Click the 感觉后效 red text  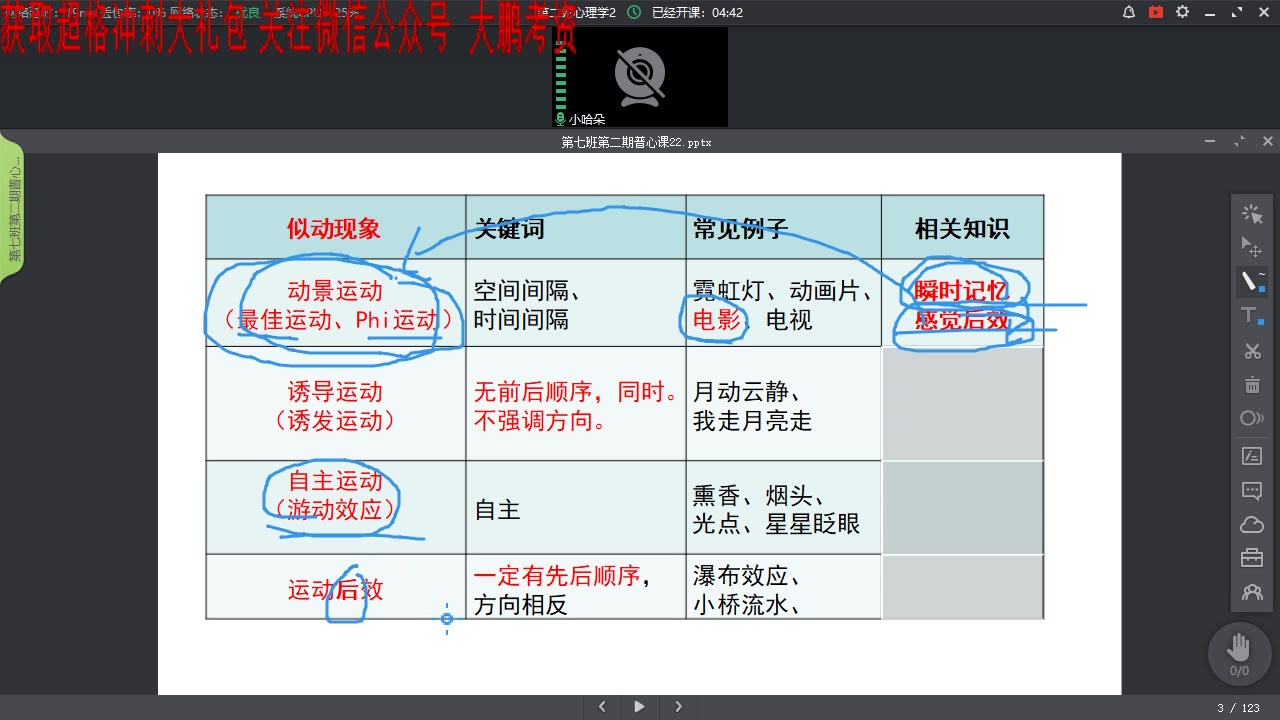[x=962, y=320]
